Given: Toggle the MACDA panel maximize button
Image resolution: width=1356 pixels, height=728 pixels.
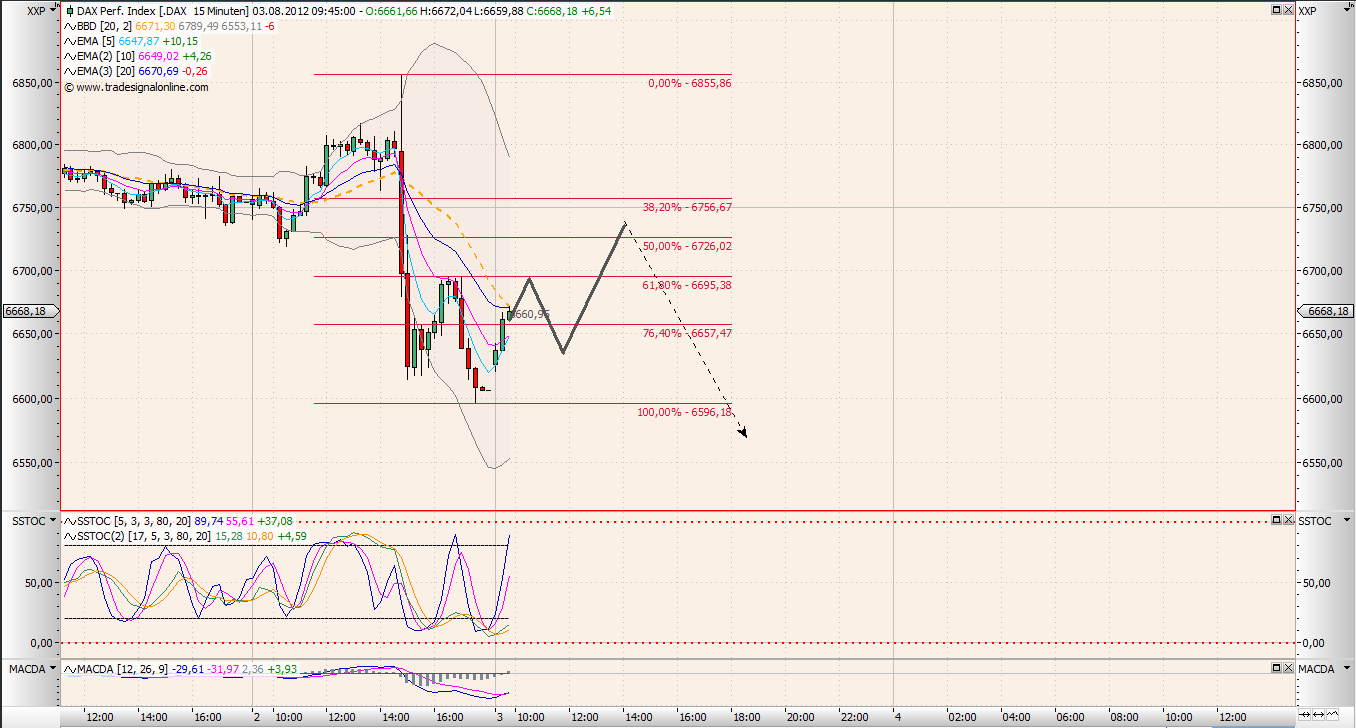Looking at the screenshot, I should (1276, 668).
